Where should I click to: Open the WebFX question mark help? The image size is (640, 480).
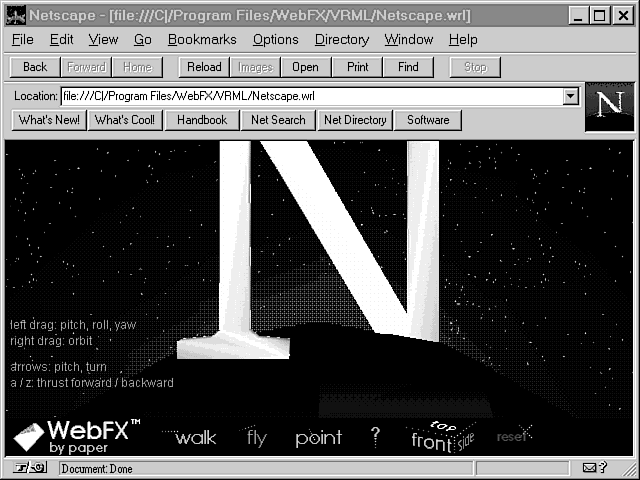[376, 437]
